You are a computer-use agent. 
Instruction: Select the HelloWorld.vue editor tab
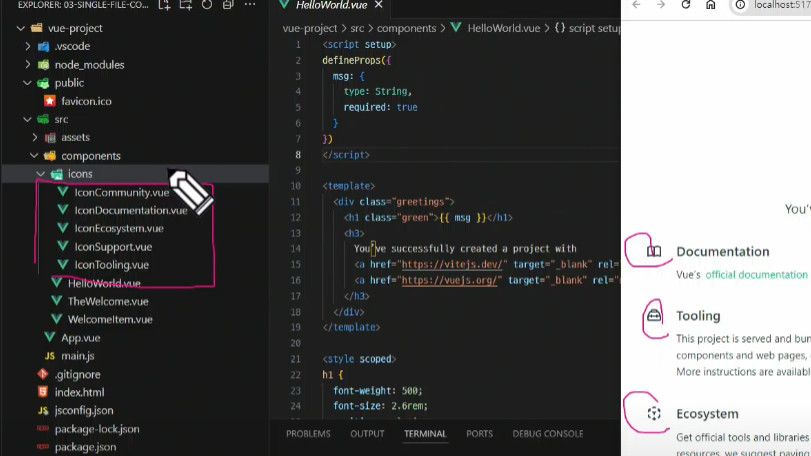tap(331, 5)
